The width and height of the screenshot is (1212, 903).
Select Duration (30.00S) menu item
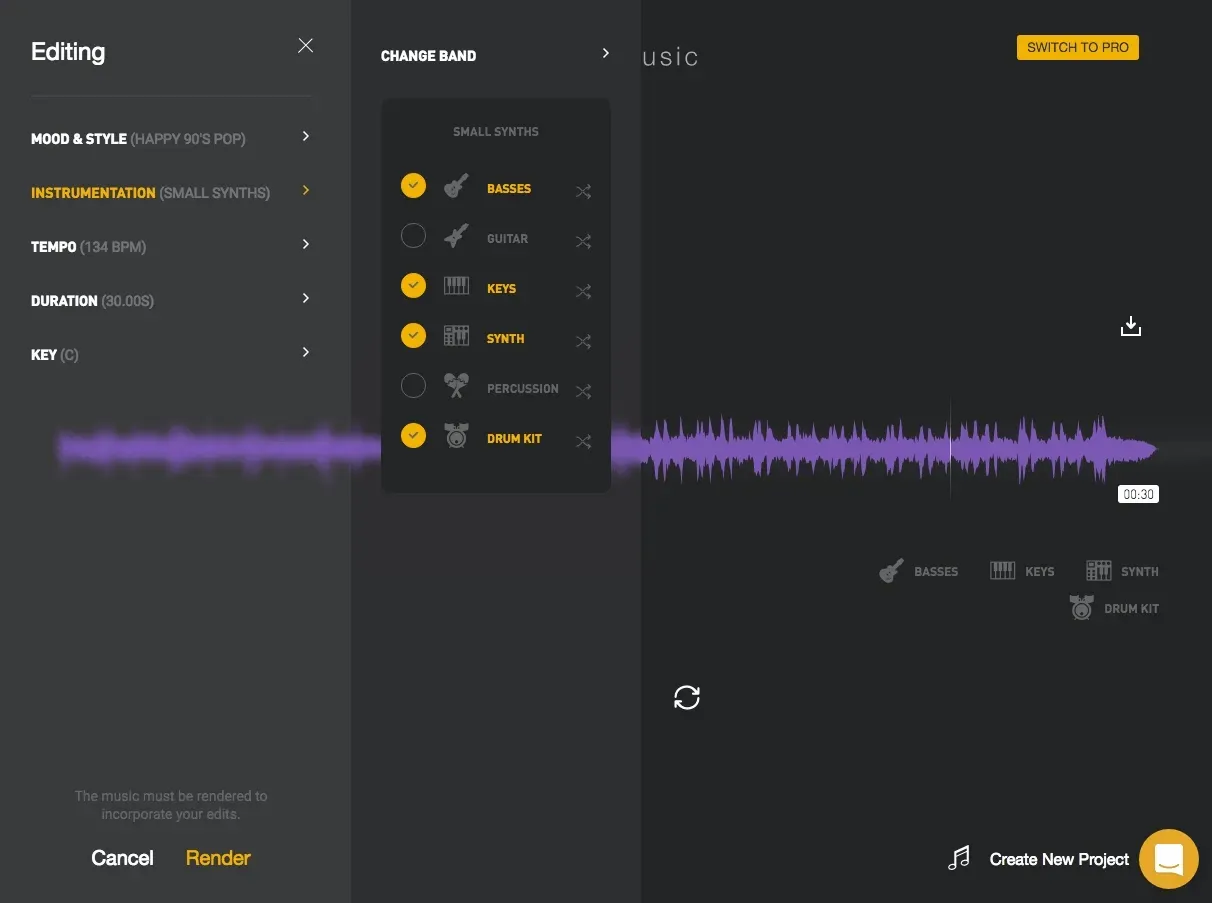(171, 300)
